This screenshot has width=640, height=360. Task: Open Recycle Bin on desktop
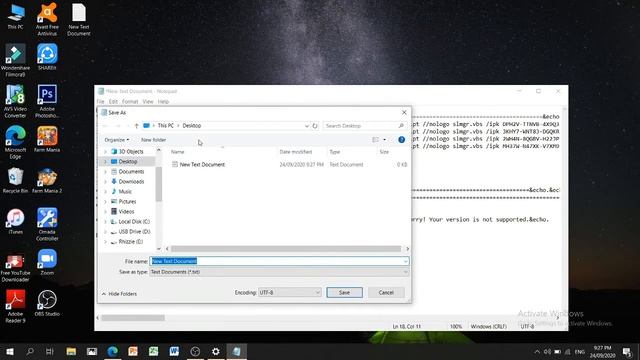click(x=16, y=180)
